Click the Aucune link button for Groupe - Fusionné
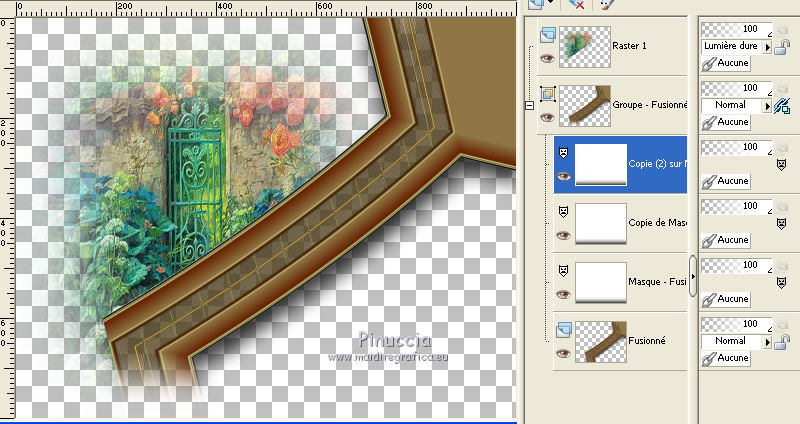The image size is (800, 424). coord(726,122)
